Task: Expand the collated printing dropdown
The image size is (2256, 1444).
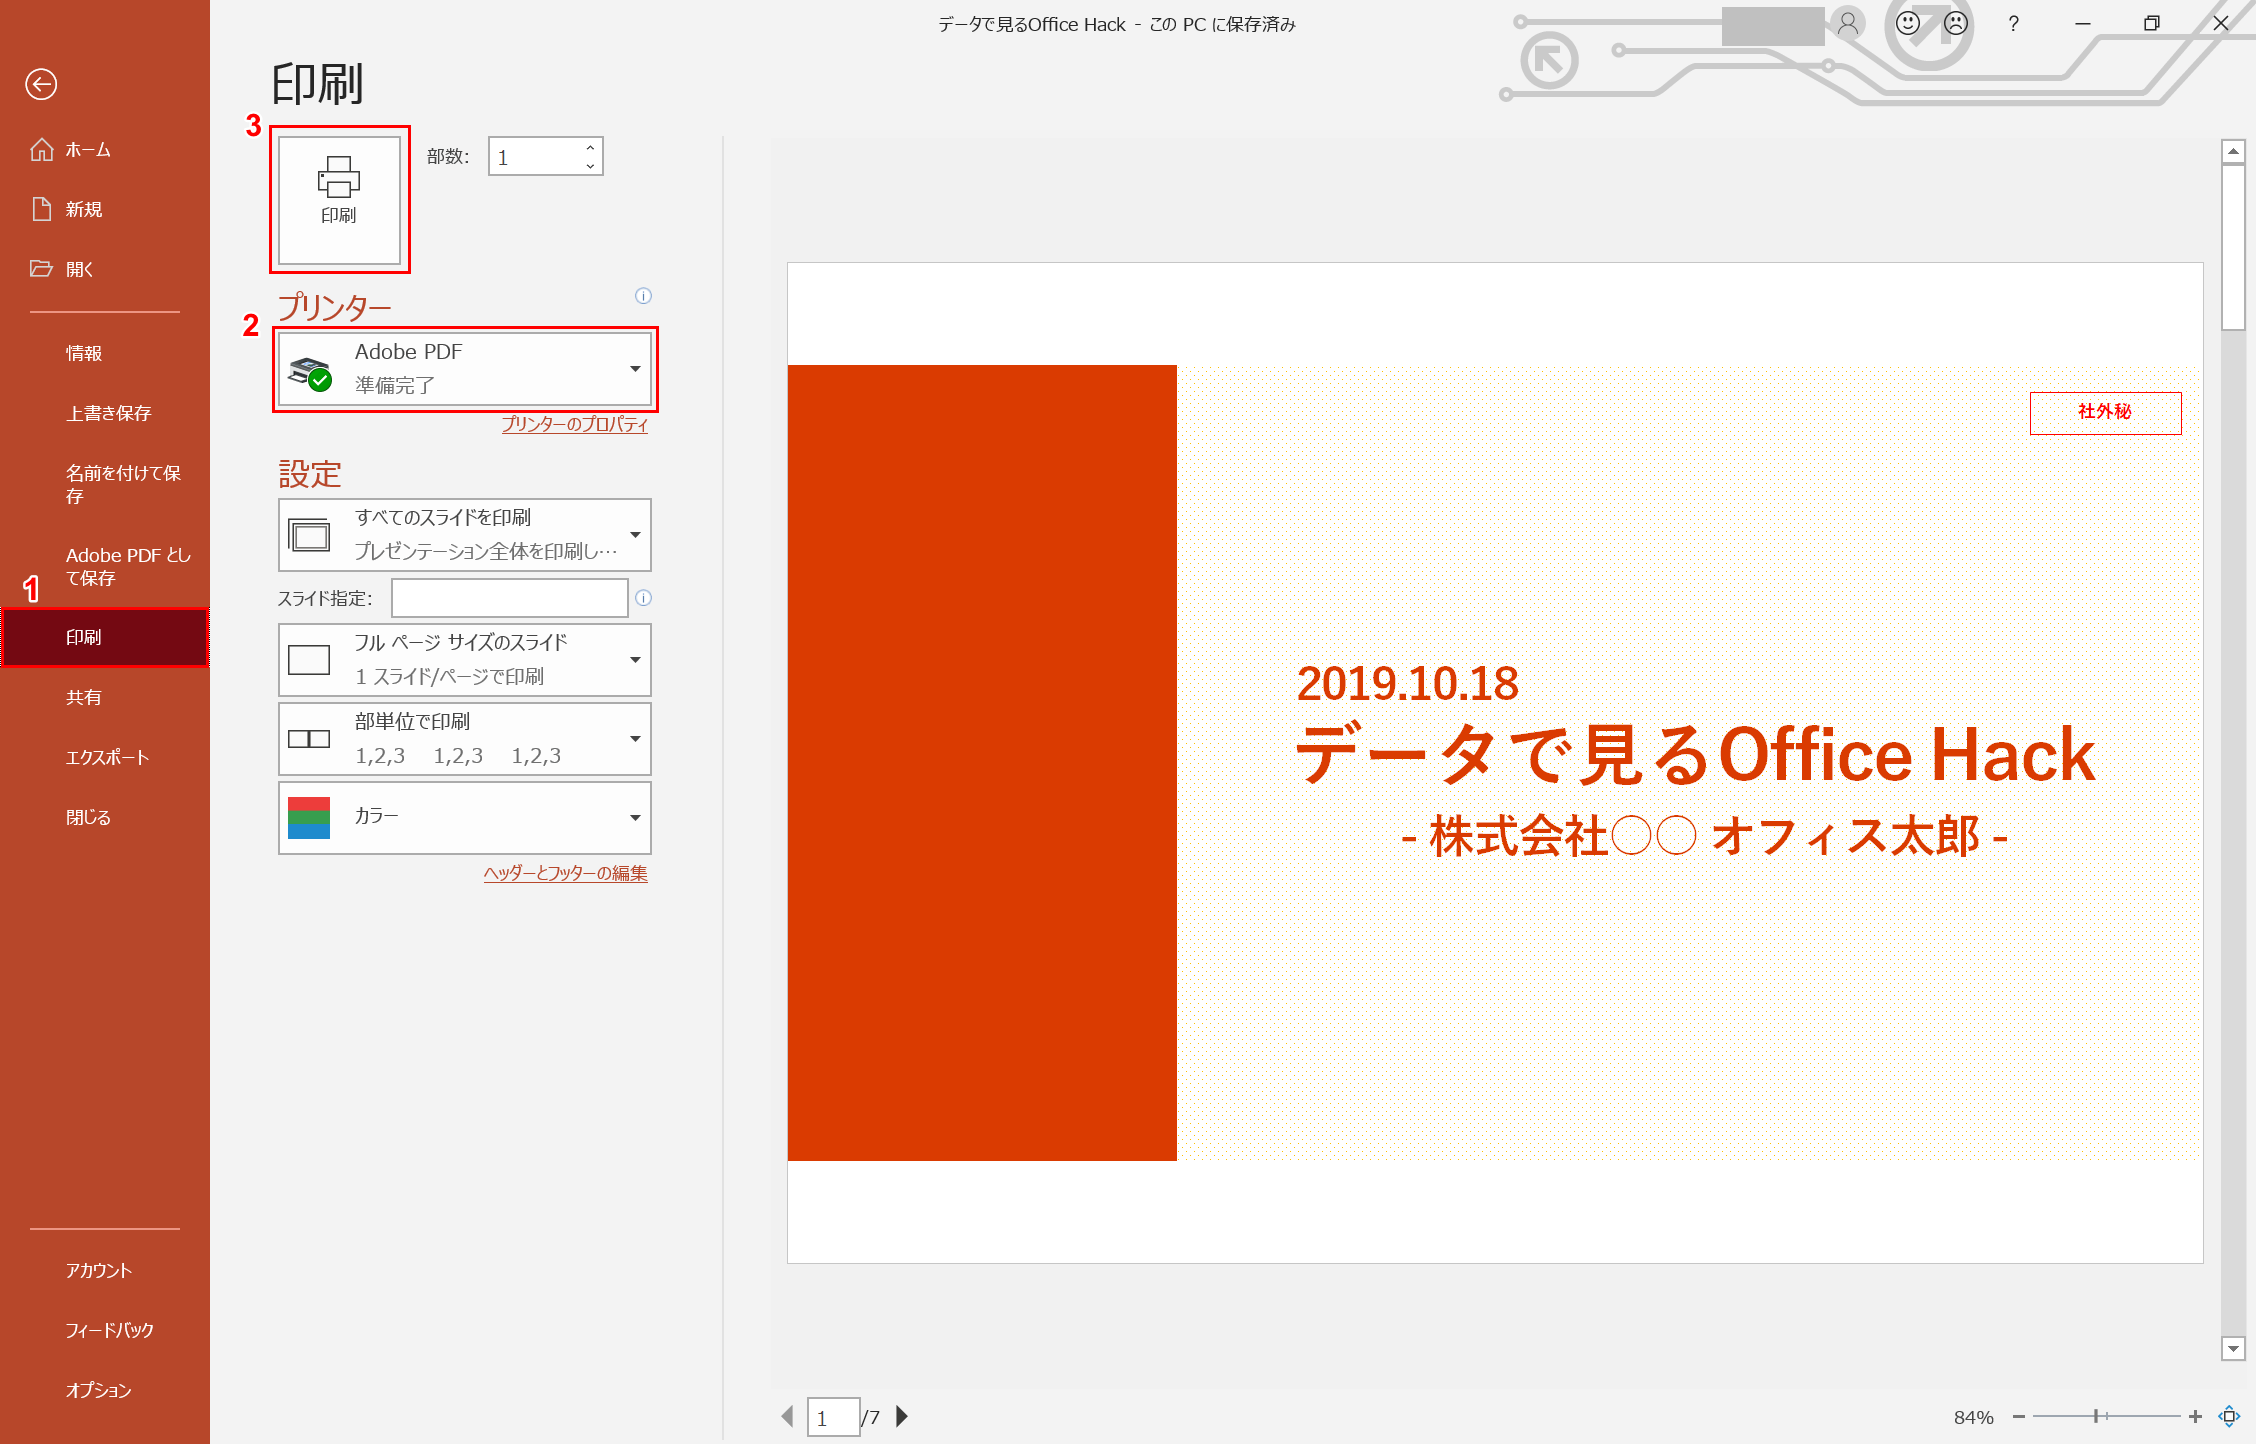Action: coord(465,739)
